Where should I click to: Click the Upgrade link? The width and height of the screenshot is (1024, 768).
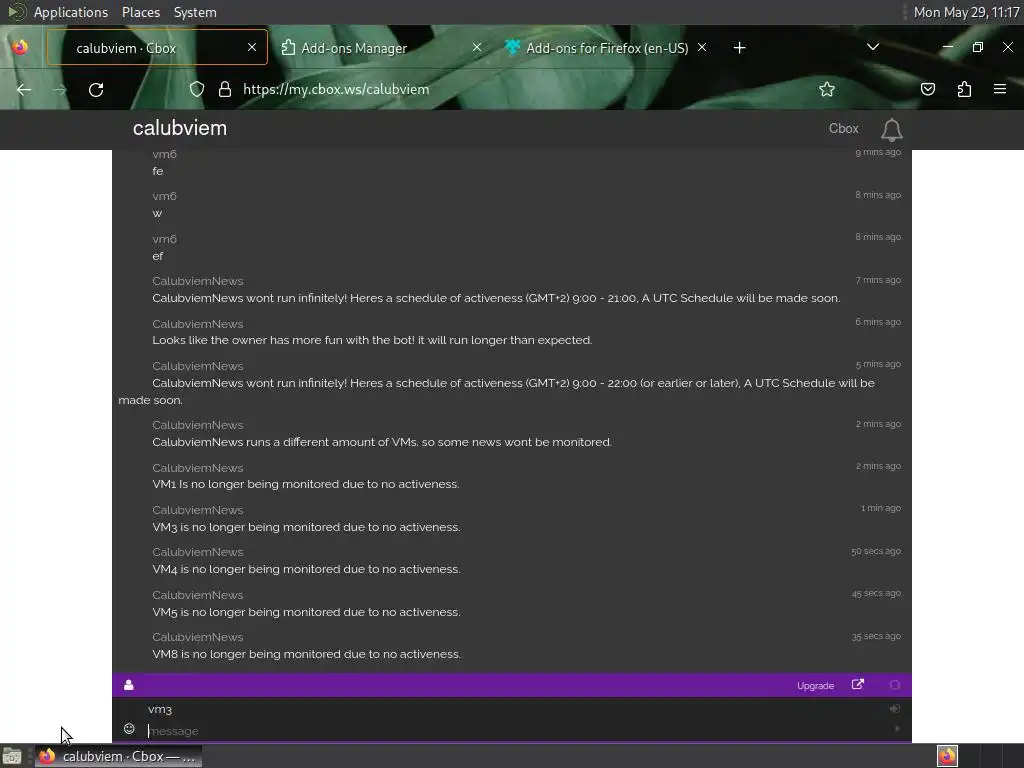click(x=815, y=686)
